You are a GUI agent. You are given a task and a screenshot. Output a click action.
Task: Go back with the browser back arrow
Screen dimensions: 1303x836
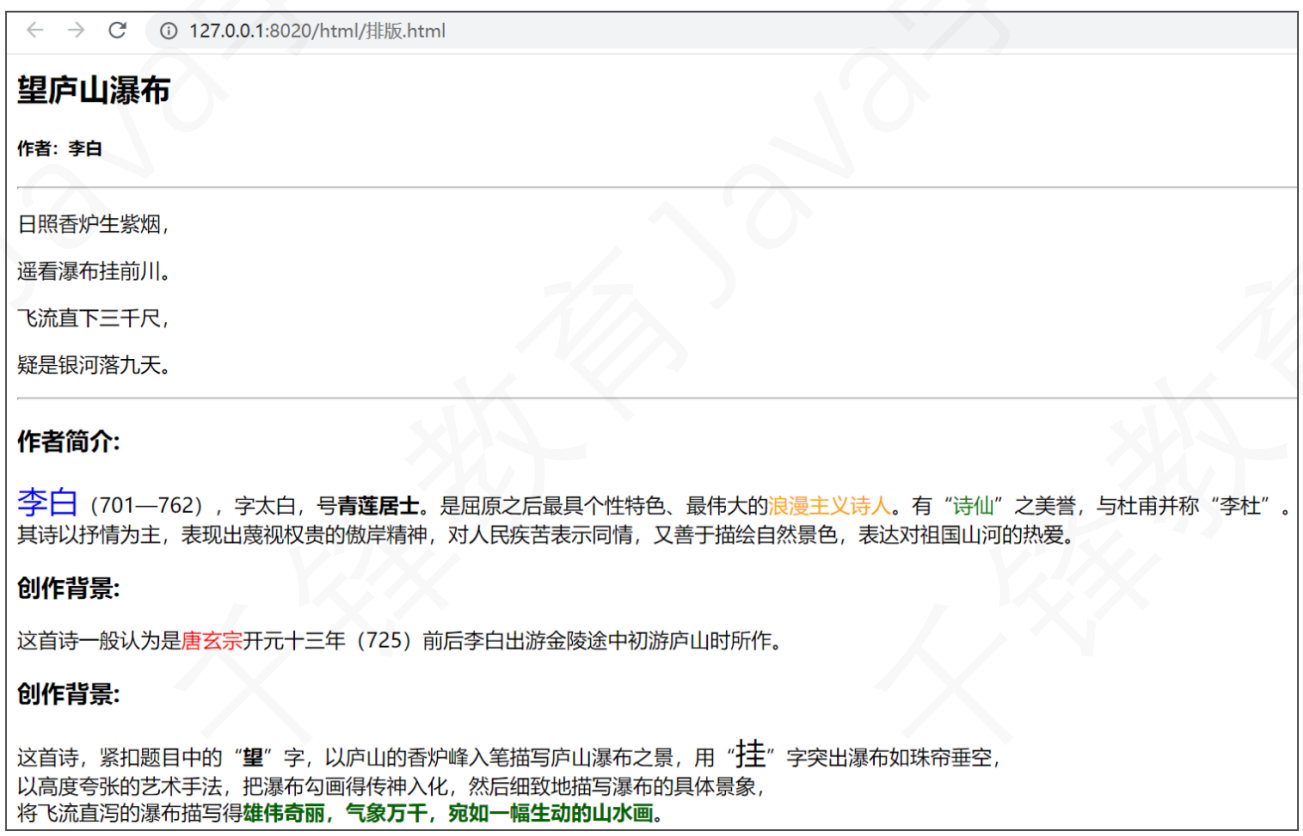35,31
